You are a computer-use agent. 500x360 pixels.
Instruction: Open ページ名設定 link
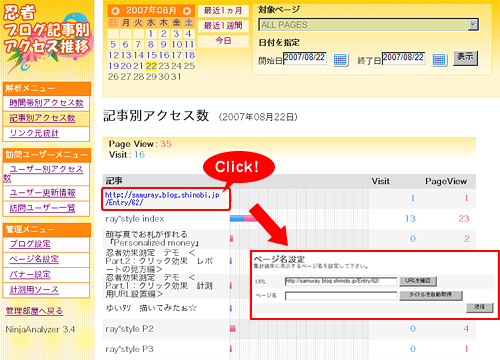click(34, 259)
